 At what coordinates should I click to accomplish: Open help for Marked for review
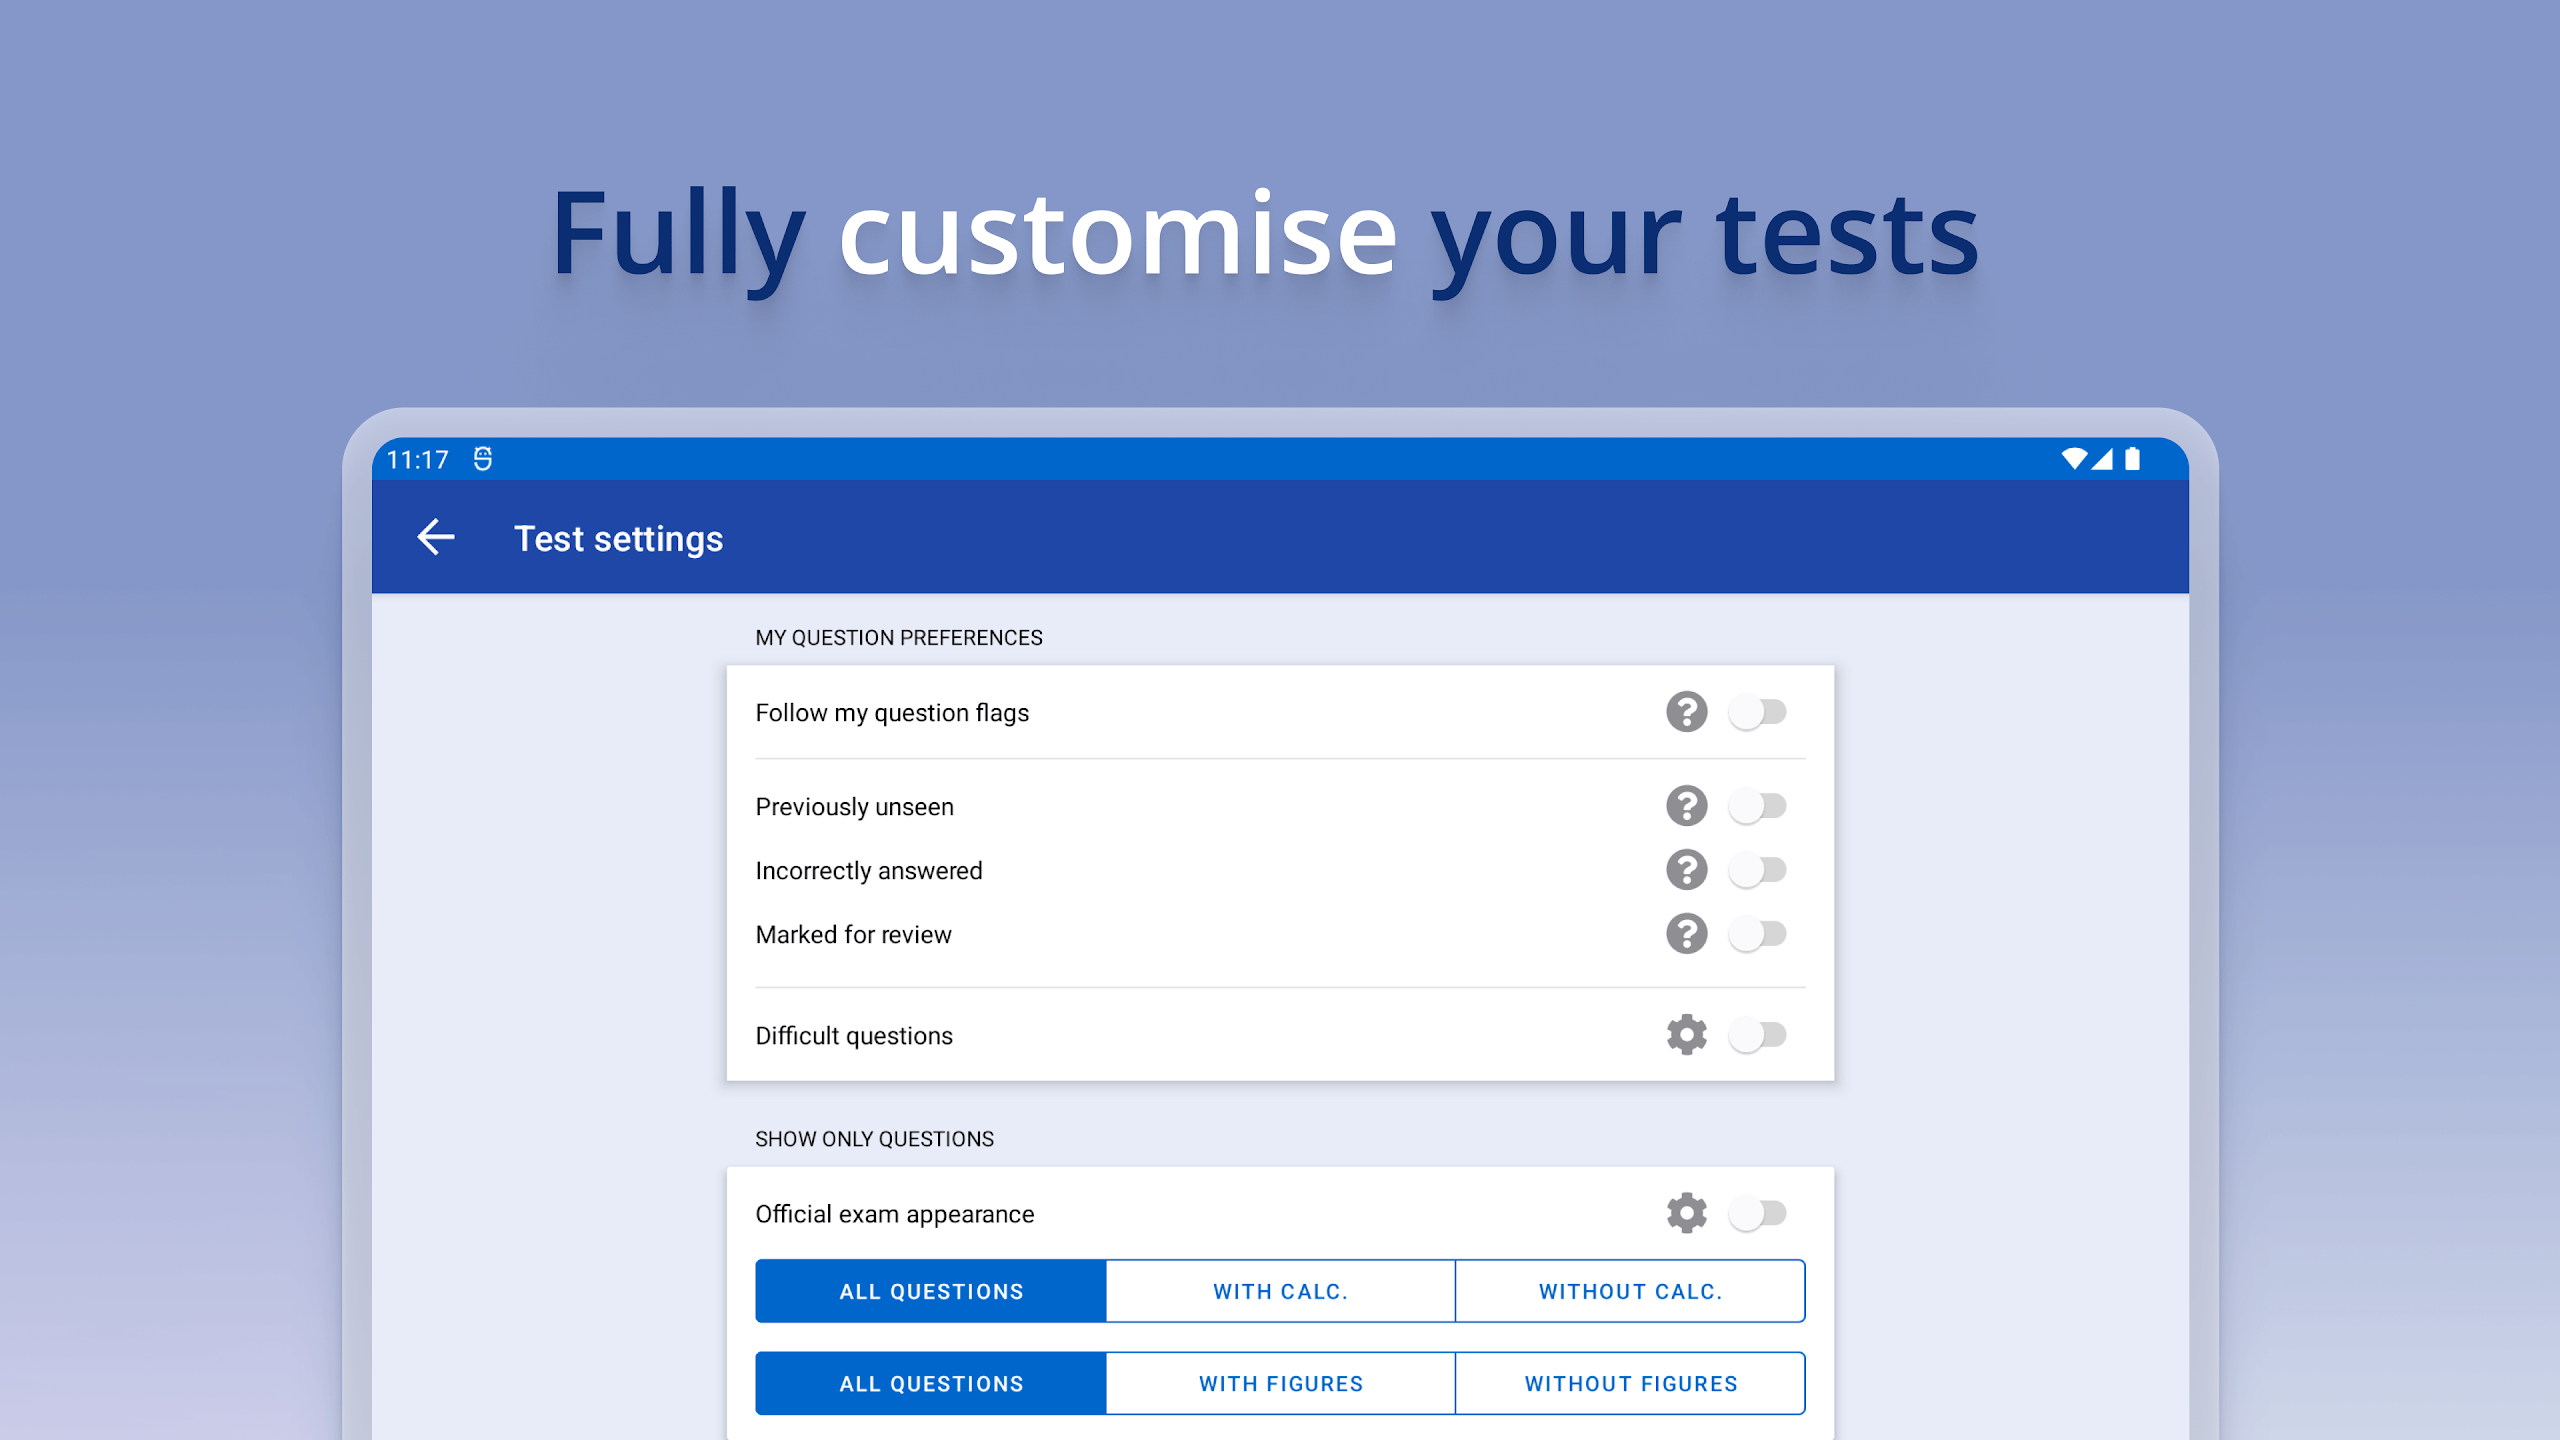pyautogui.click(x=1686, y=934)
